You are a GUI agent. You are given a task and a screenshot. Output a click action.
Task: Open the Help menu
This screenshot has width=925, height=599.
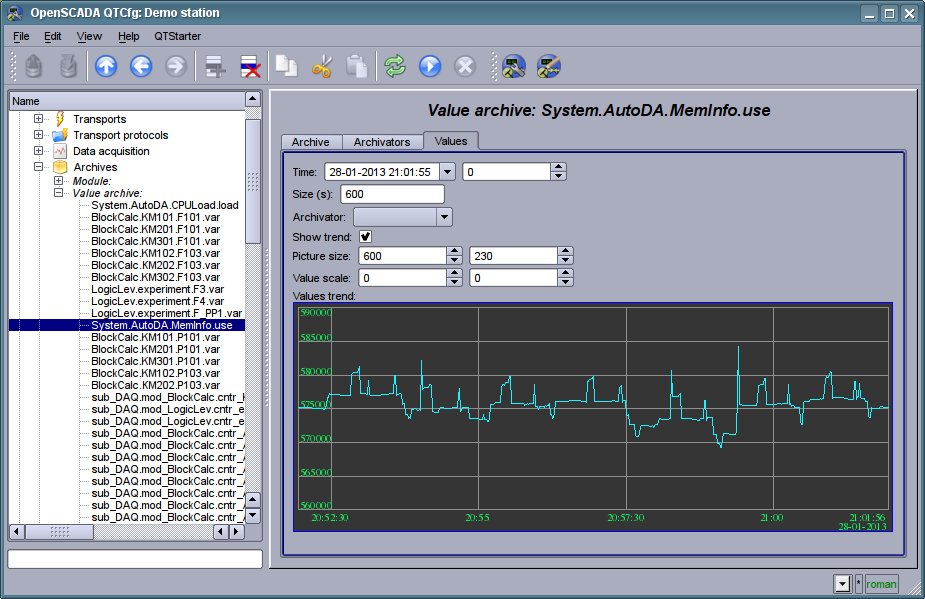point(129,36)
